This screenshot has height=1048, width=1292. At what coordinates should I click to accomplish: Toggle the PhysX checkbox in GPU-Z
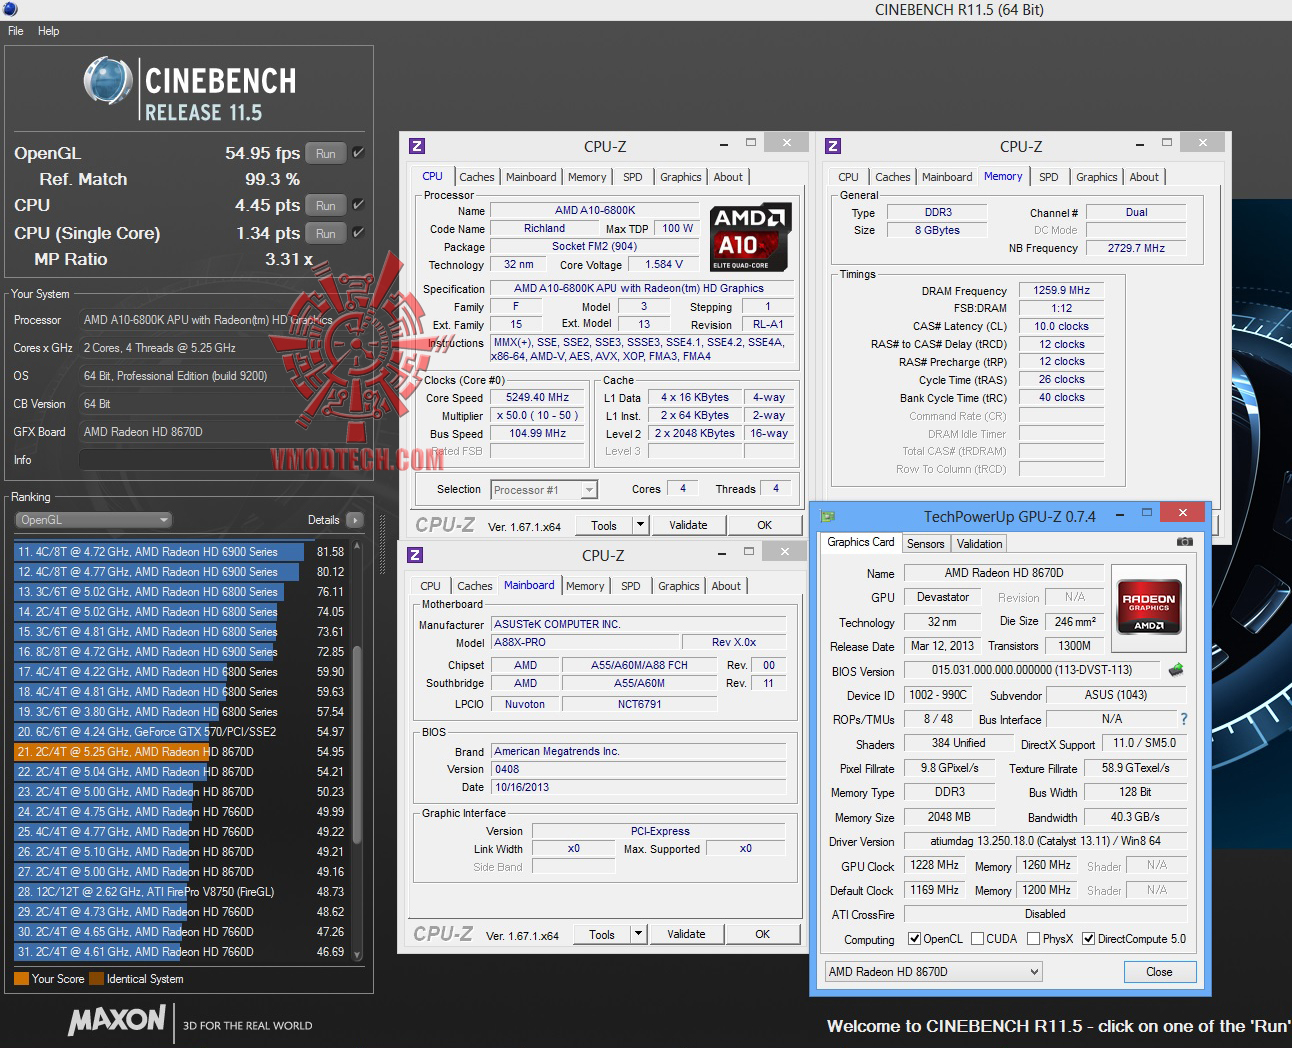[1034, 939]
